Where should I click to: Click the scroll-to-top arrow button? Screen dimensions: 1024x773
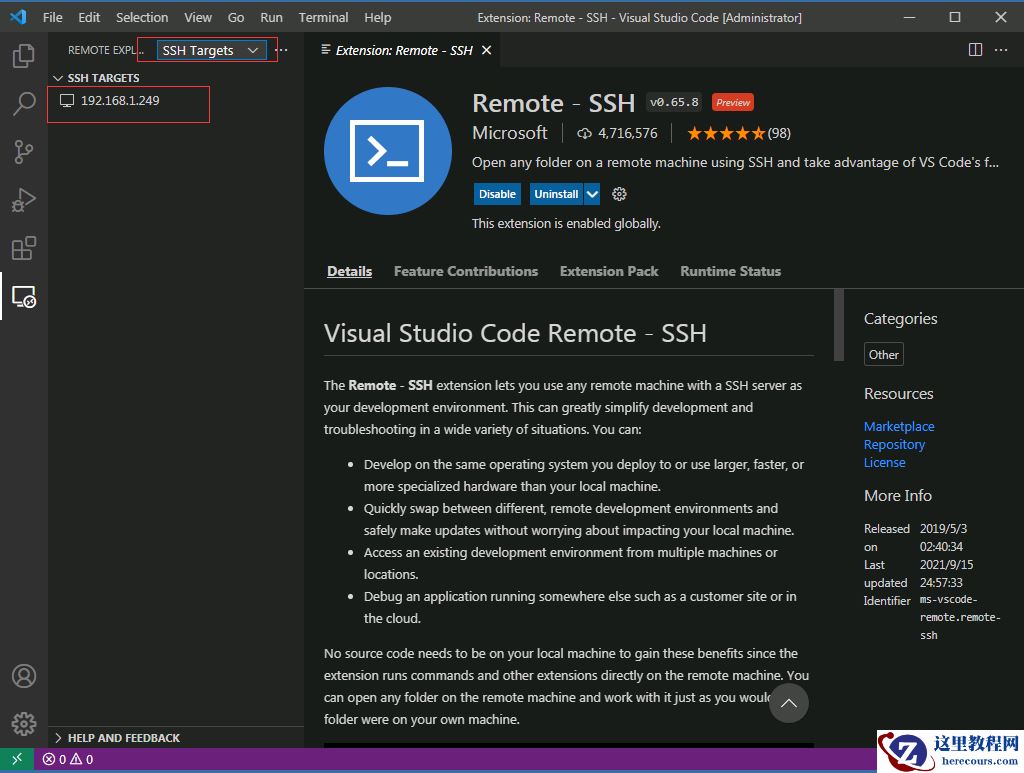(788, 704)
